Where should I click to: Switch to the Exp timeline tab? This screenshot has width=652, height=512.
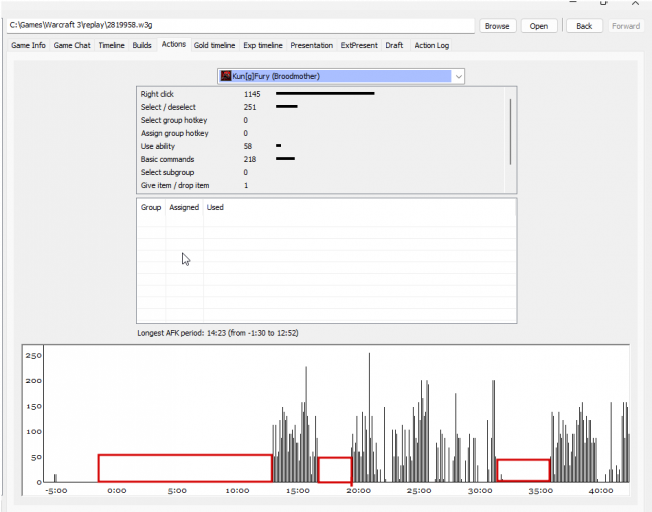tap(263, 45)
